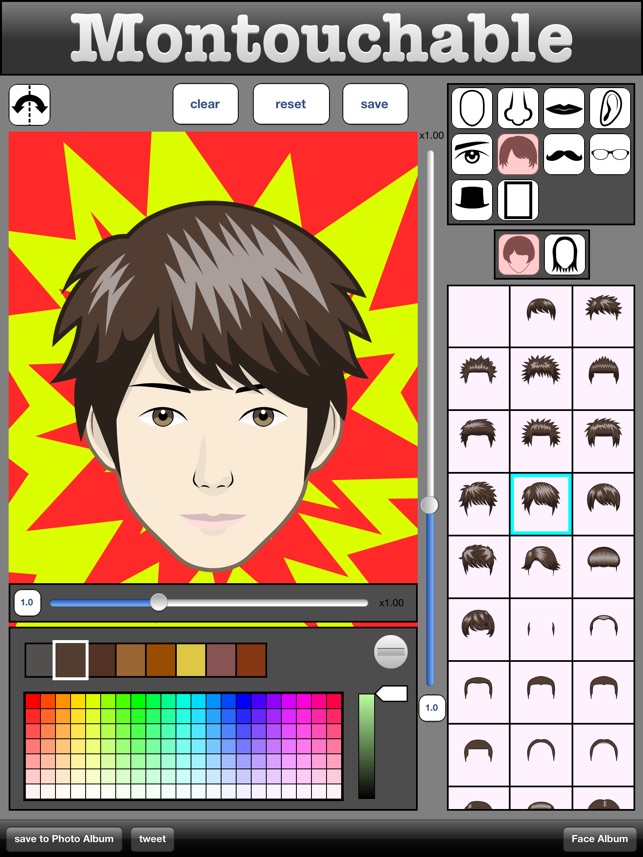The height and width of the screenshot is (857, 643).
Task: Select the mauve pinkish swatch
Action: [x=221, y=660]
